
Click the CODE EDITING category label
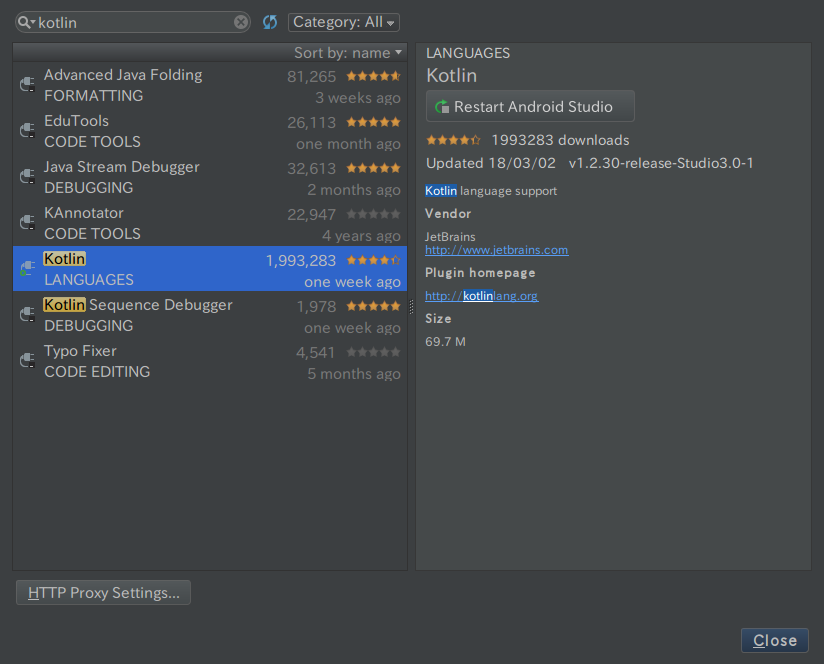pyautogui.click(x=97, y=371)
